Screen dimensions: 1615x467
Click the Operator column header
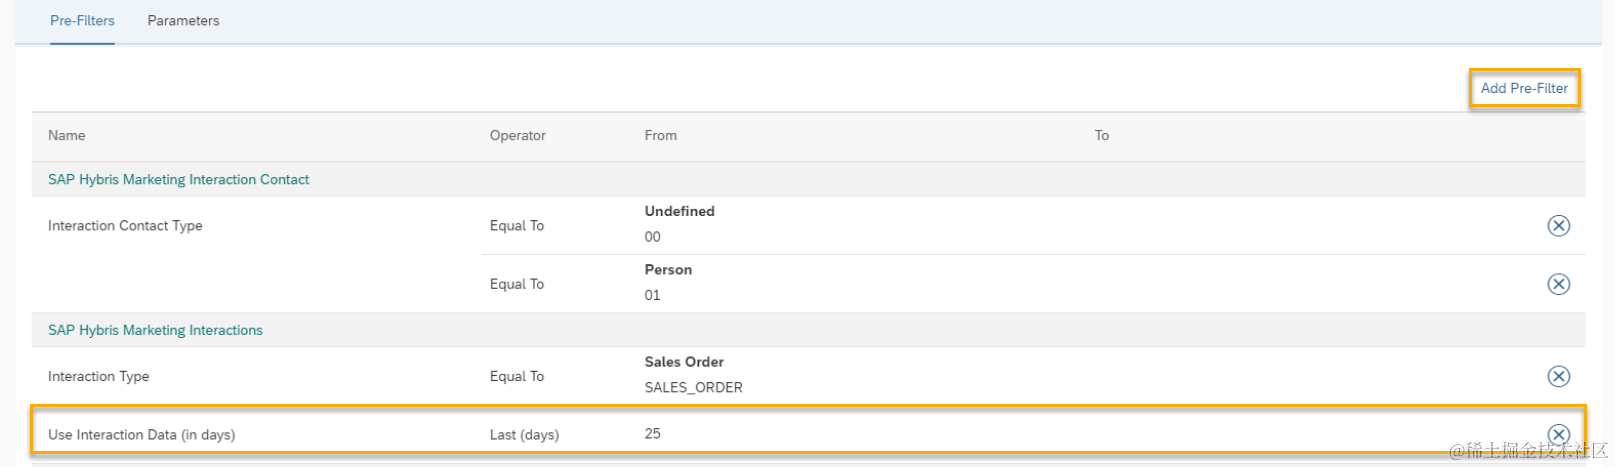[517, 136]
